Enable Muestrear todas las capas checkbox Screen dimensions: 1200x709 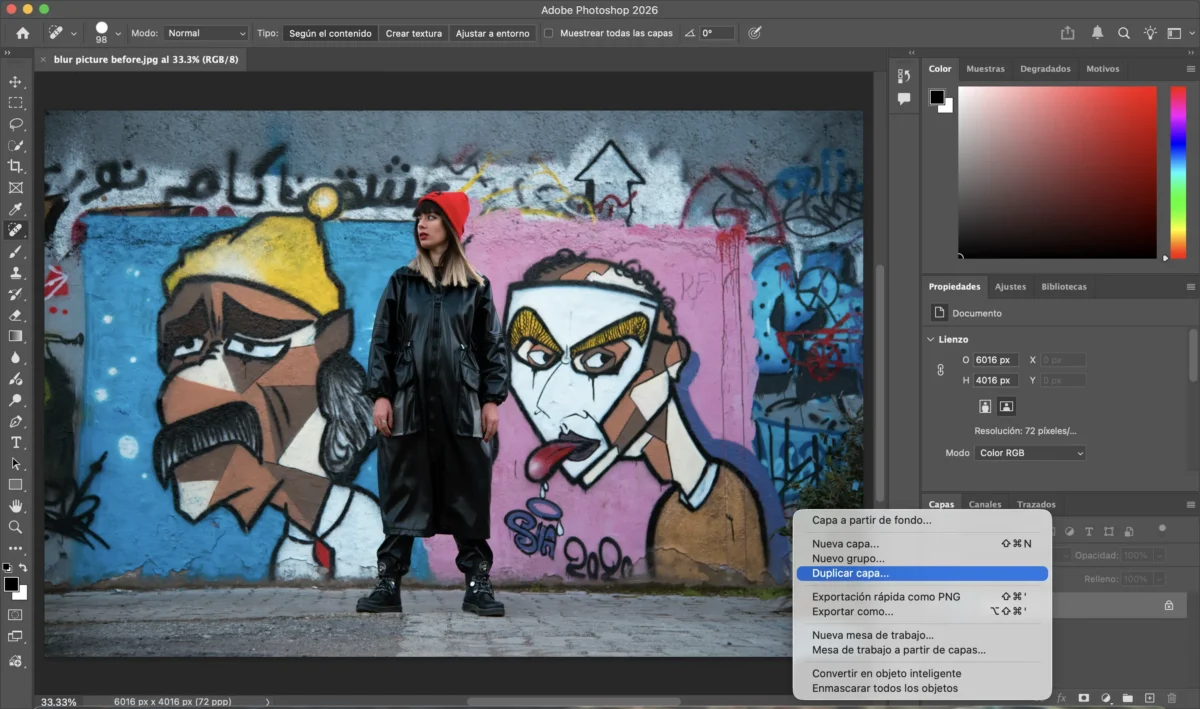click(548, 33)
